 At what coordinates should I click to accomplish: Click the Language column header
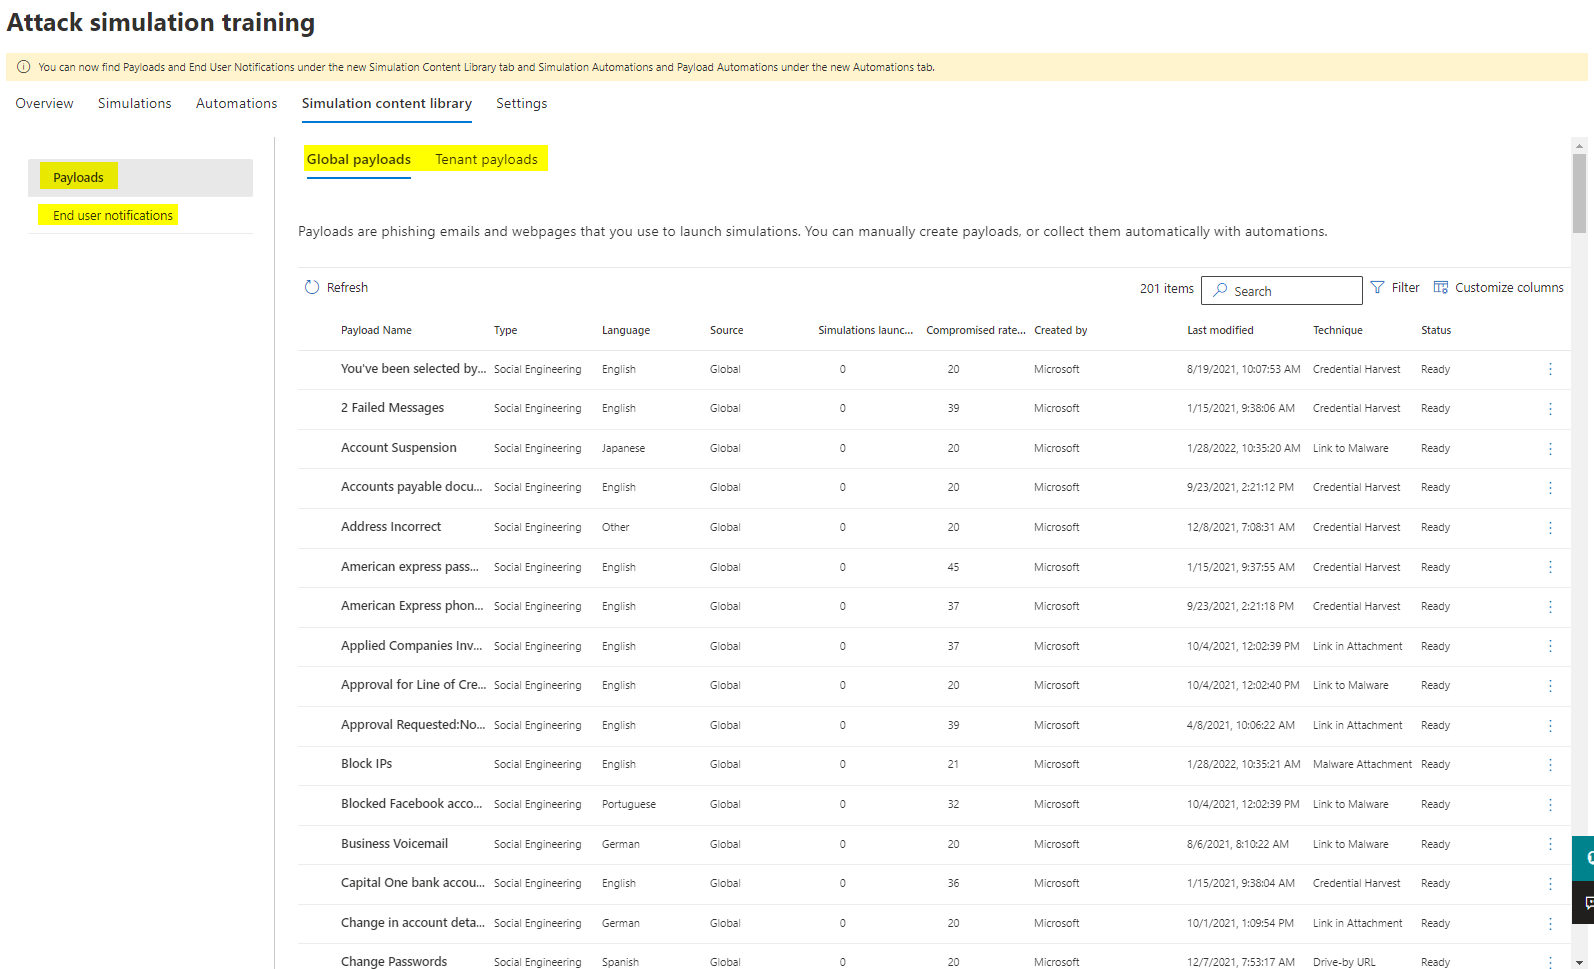point(626,331)
